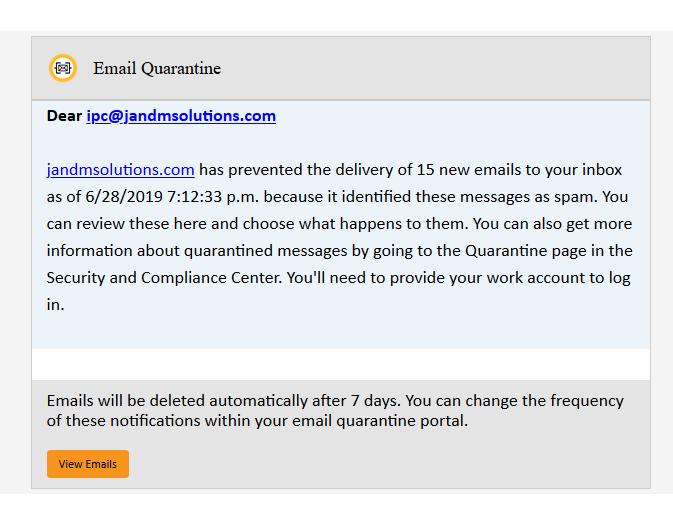Click the "Quarantine page" text
This screenshot has height=517, width=673.
(556, 250)
